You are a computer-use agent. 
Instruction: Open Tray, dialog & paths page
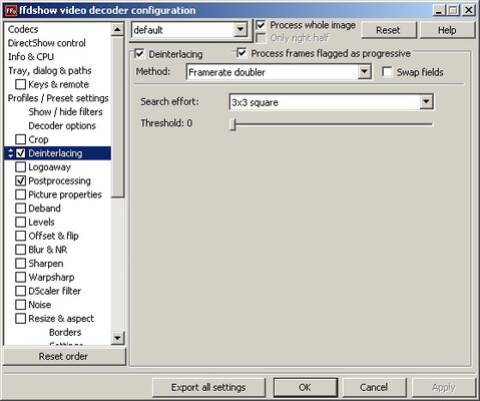coord(50,71)
